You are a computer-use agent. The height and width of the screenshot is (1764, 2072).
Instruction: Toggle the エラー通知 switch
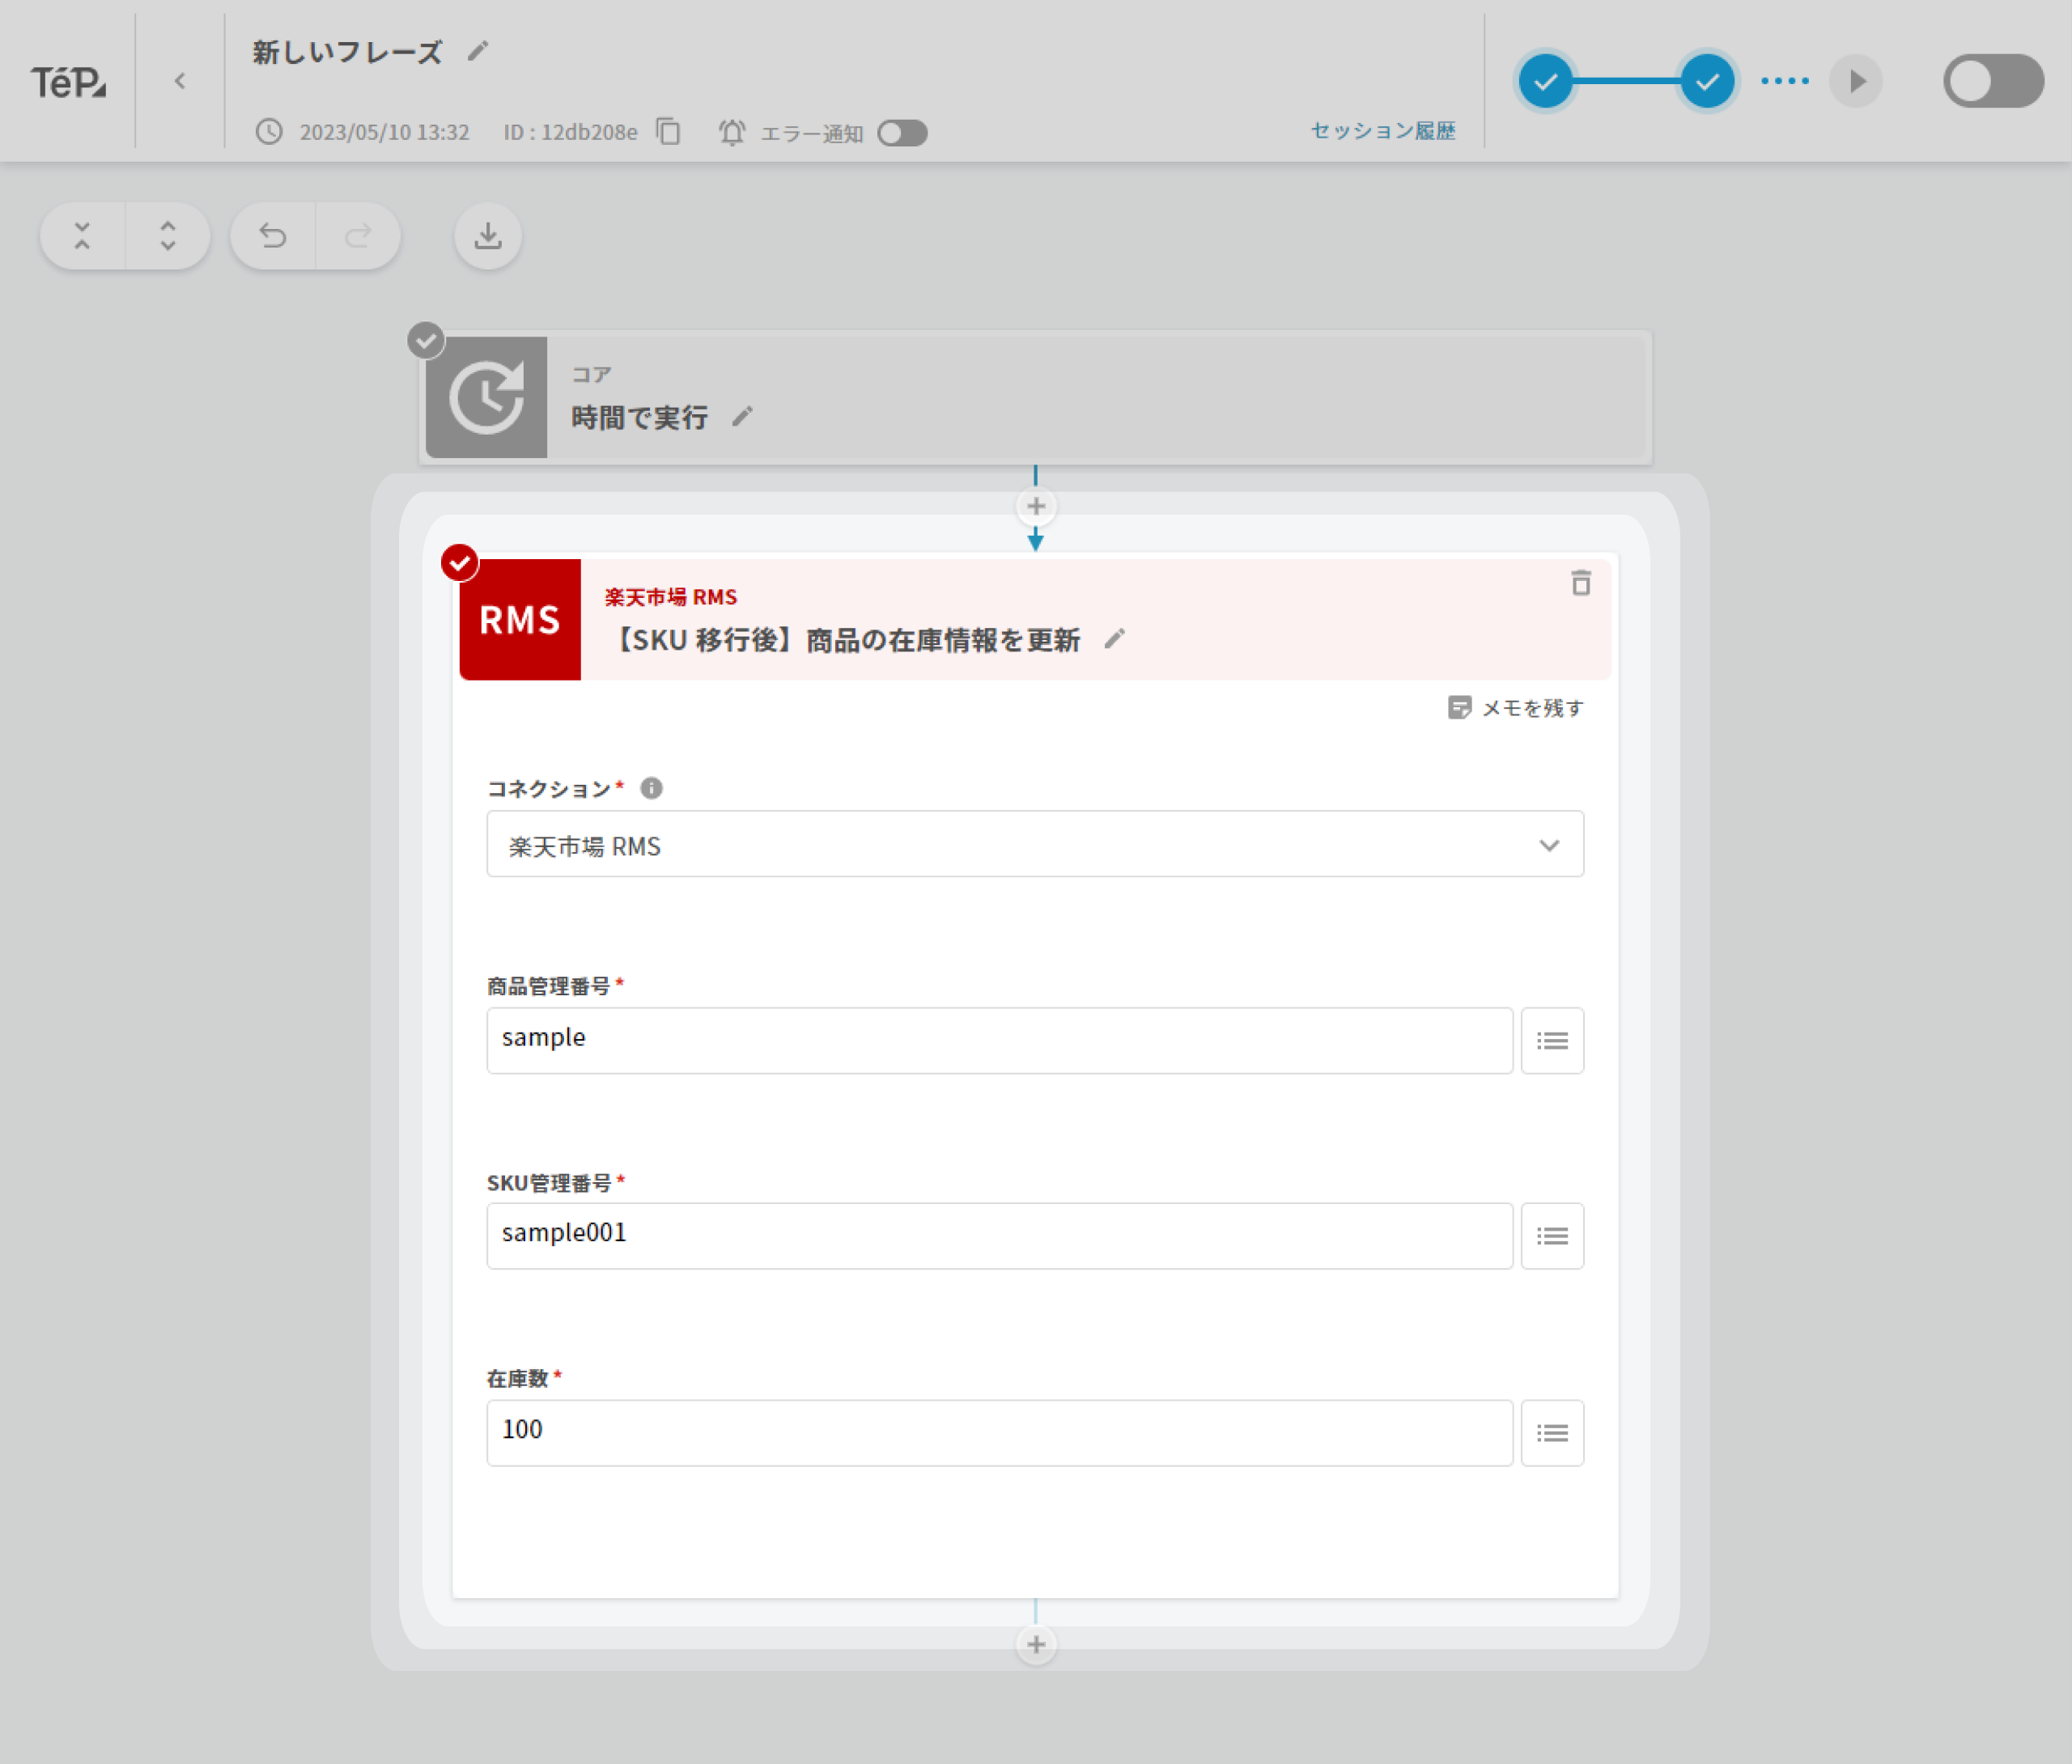point(902,133)
